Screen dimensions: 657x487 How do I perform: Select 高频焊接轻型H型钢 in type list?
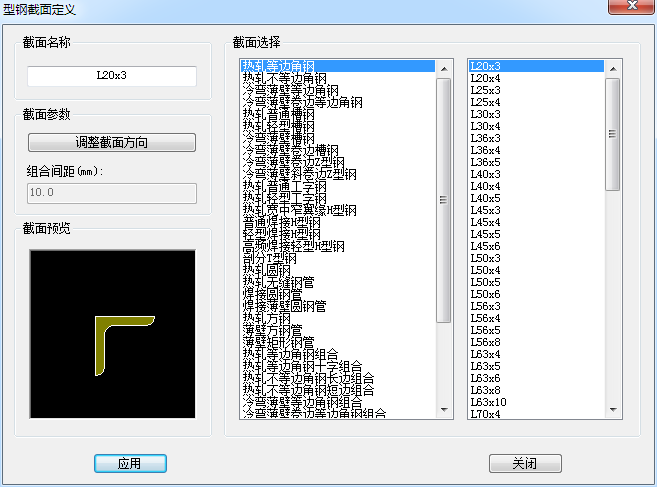point(338,246)
